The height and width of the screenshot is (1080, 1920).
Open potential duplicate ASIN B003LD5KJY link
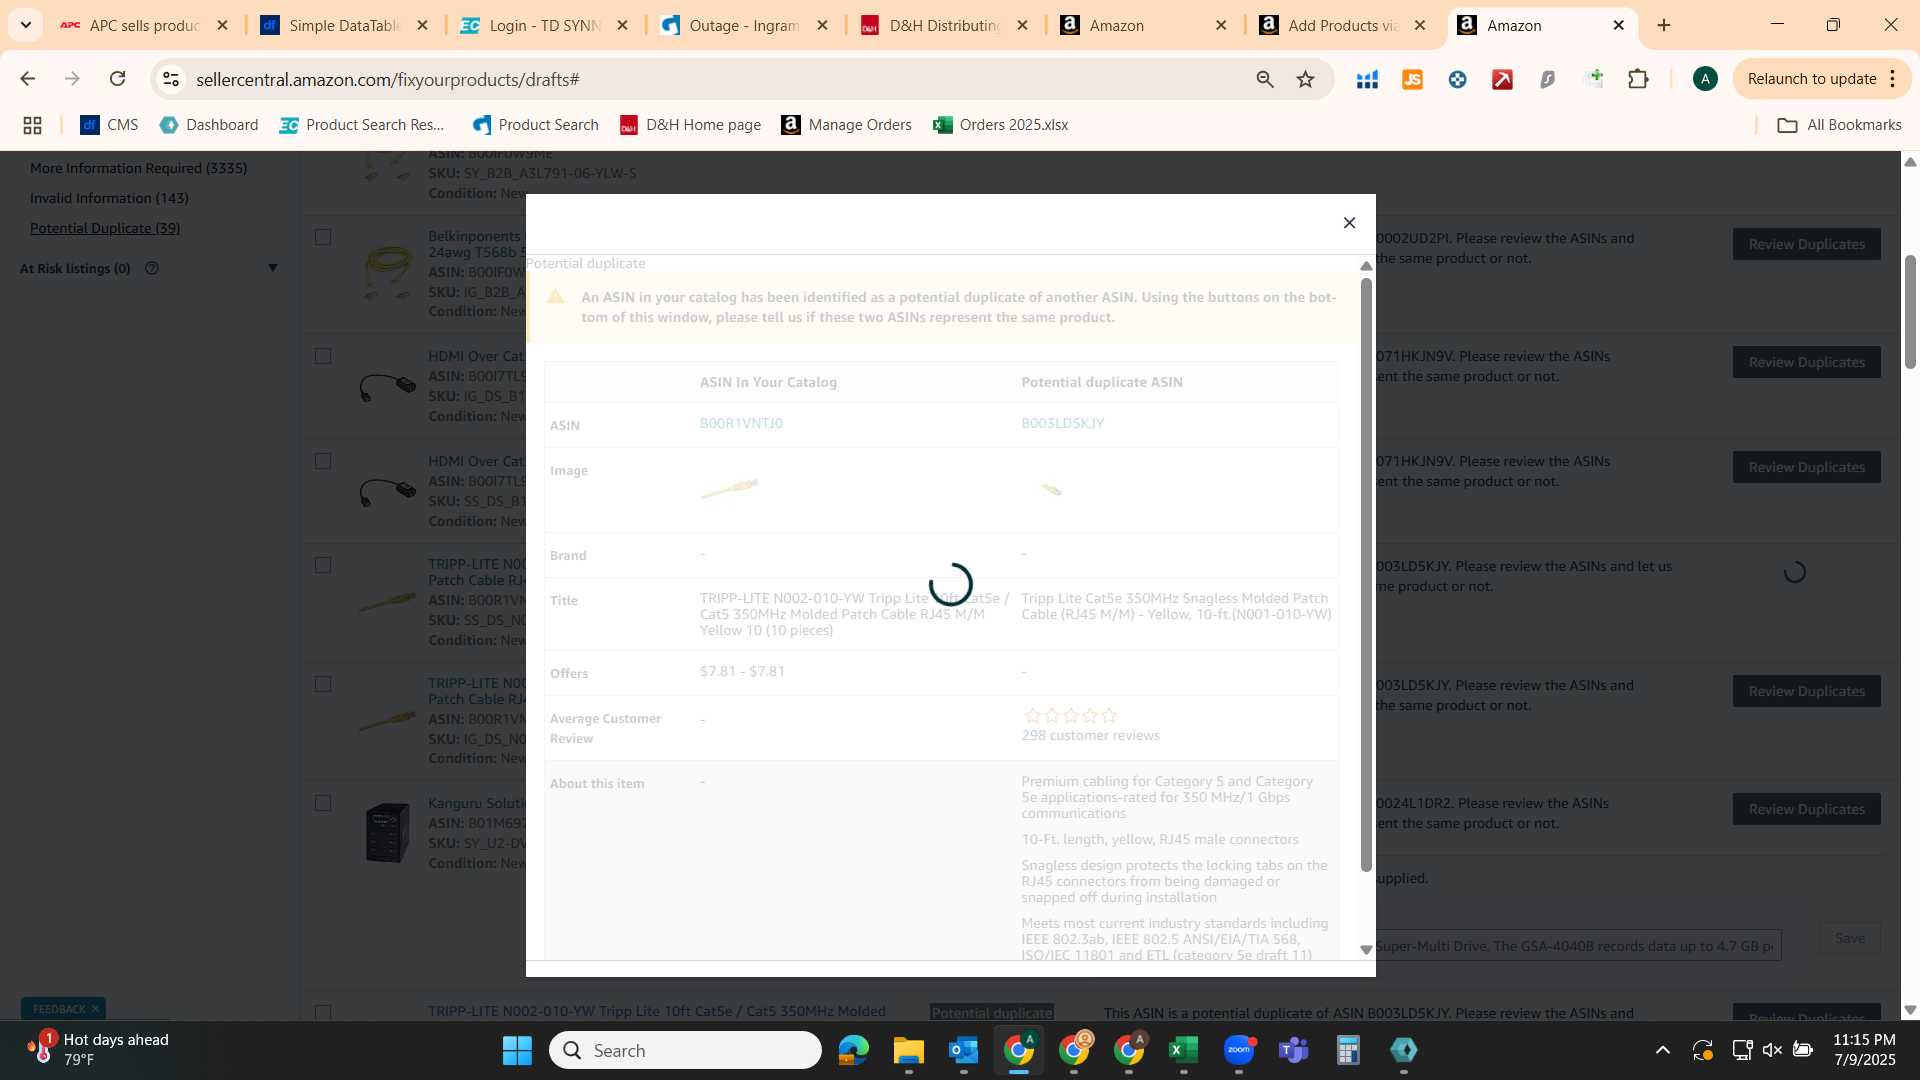(x=1062, y=424)
